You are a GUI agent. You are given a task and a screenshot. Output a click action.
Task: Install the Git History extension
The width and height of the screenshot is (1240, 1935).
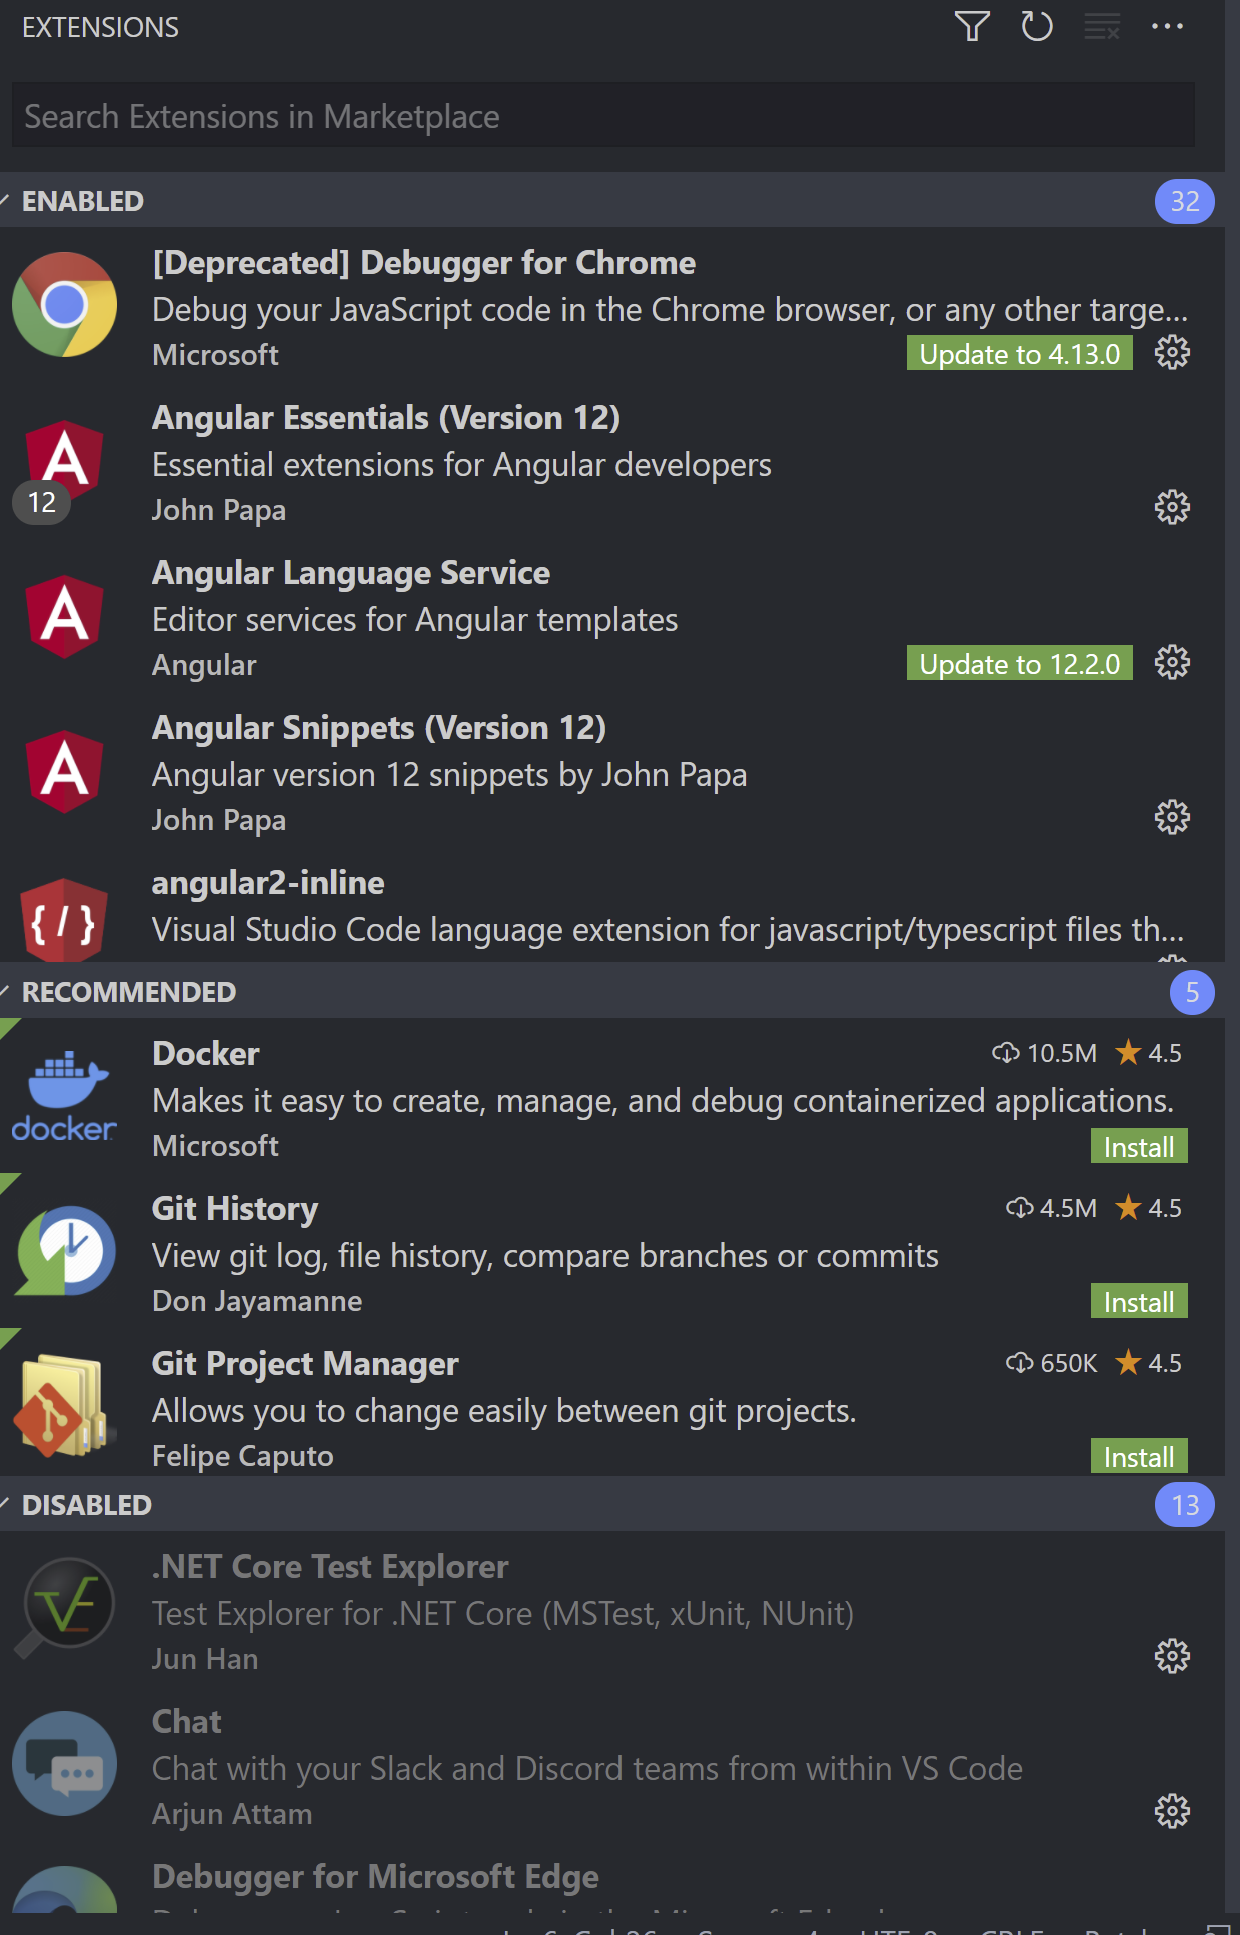(x=1139, y=1302)
